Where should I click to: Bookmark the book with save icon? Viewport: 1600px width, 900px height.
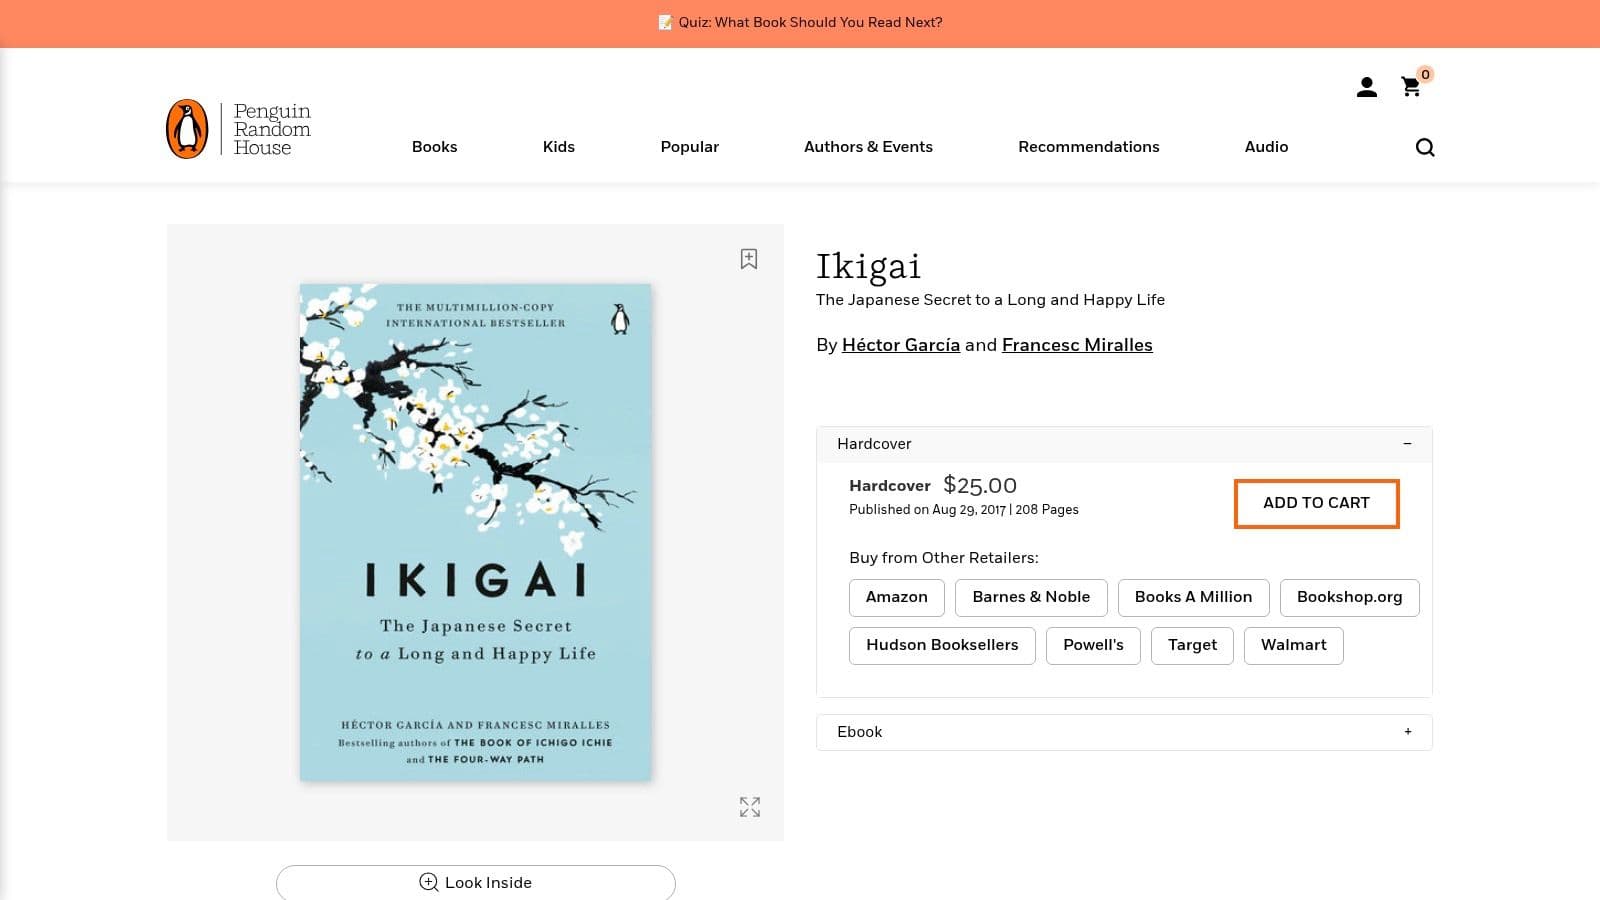[749, 259]
